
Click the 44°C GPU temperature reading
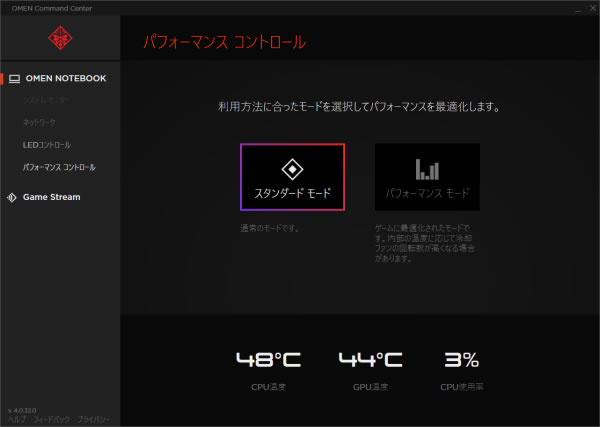[x=370, y=360]
